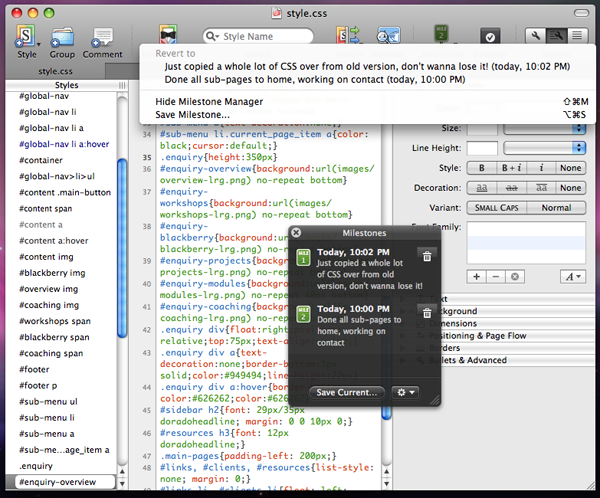Select the #global-nav li a:hover style
Screen dimensions: 600x498
click(x=64, y=144)
